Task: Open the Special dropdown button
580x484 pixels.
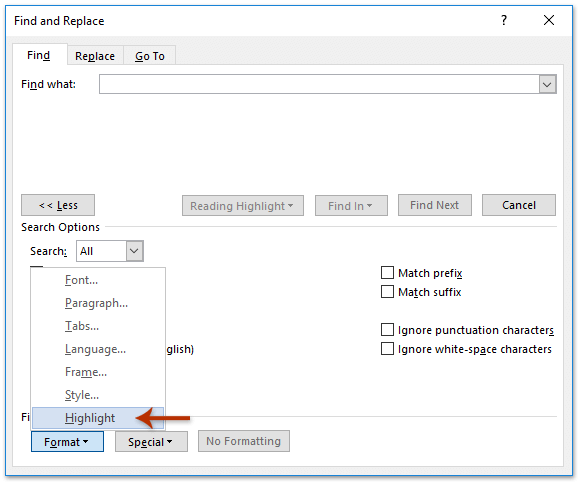Action: [x=151, y=442]
